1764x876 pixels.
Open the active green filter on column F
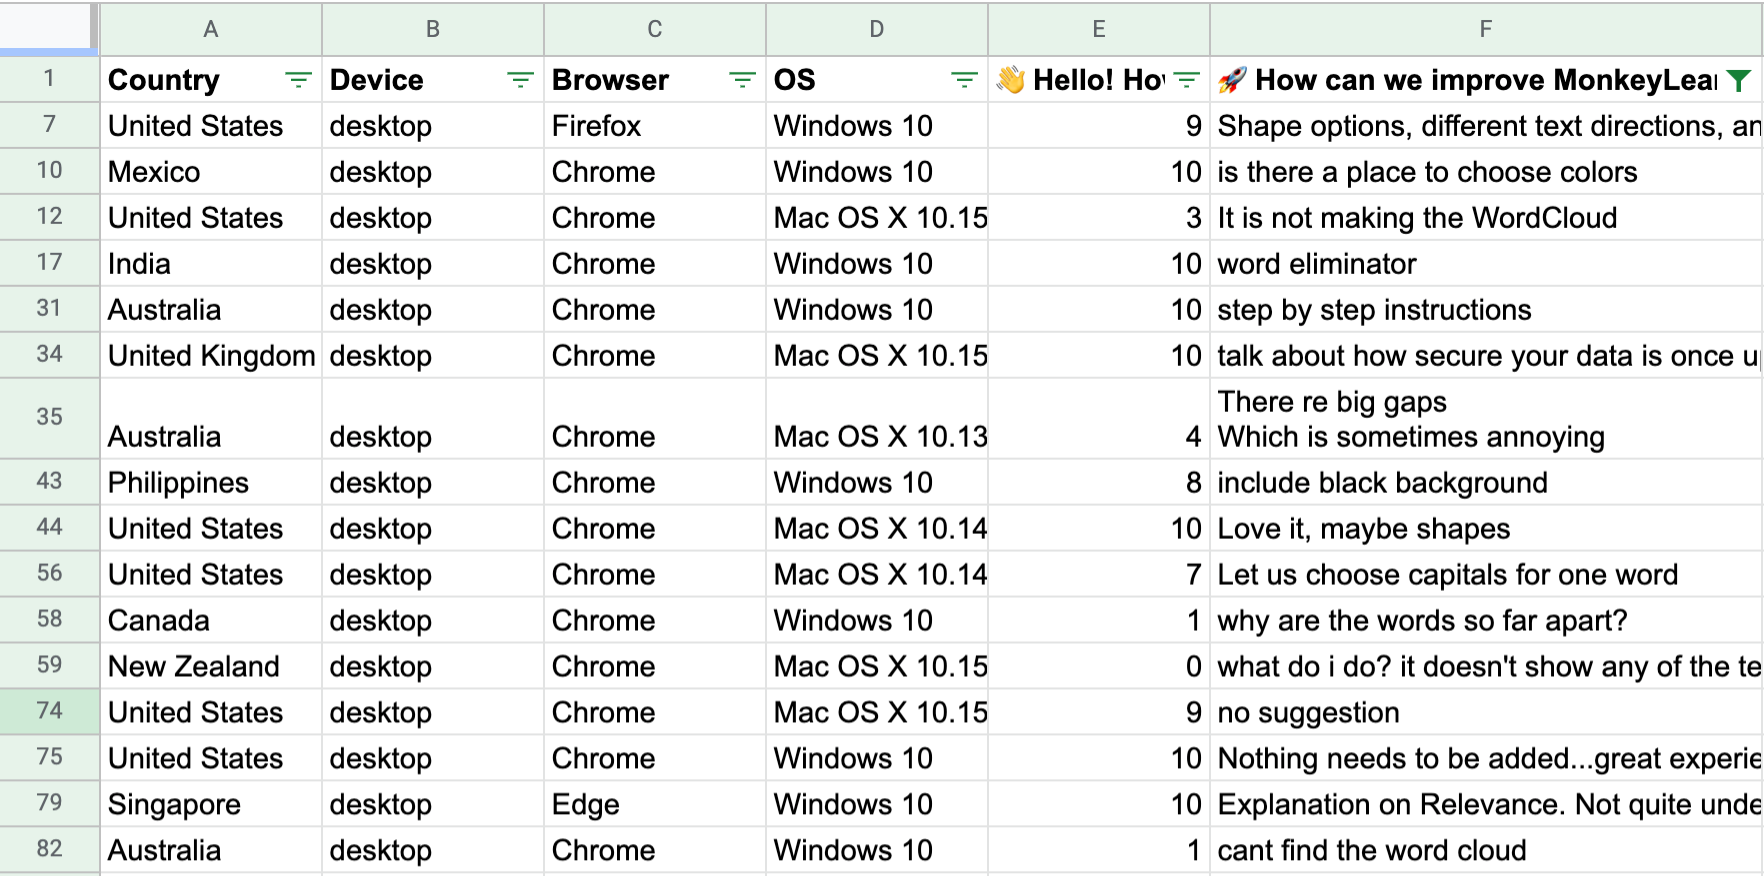(1739, 81)
